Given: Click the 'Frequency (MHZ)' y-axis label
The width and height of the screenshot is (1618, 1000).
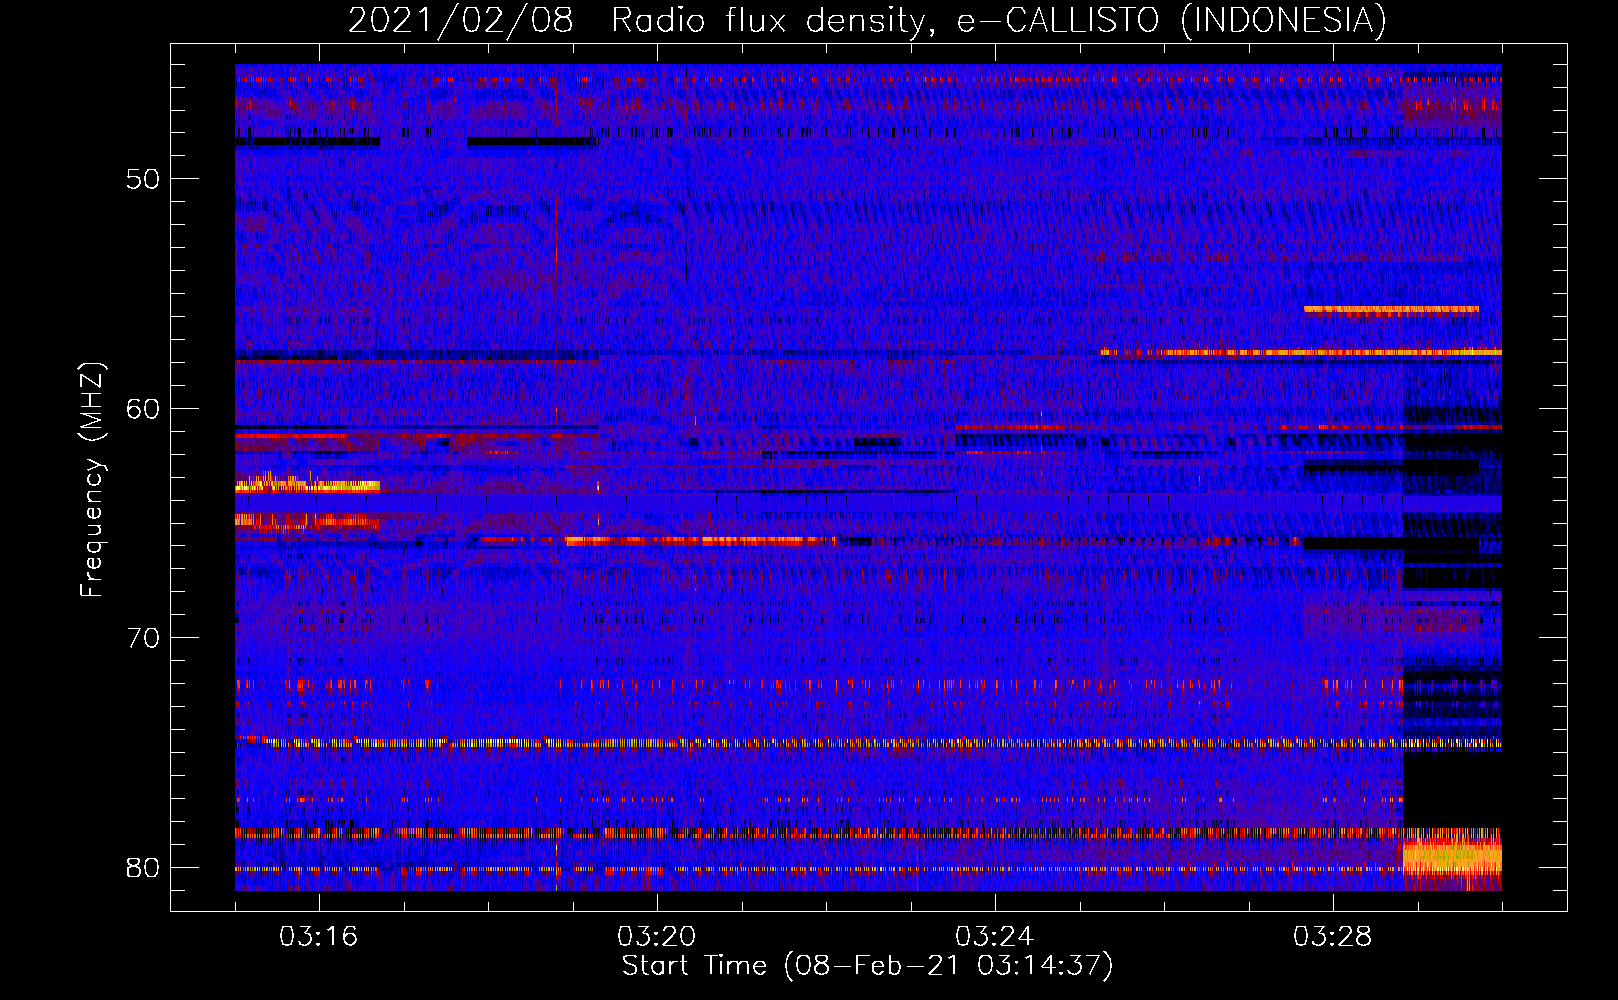Looking at the screenshot, I should [x=92, y=480].
